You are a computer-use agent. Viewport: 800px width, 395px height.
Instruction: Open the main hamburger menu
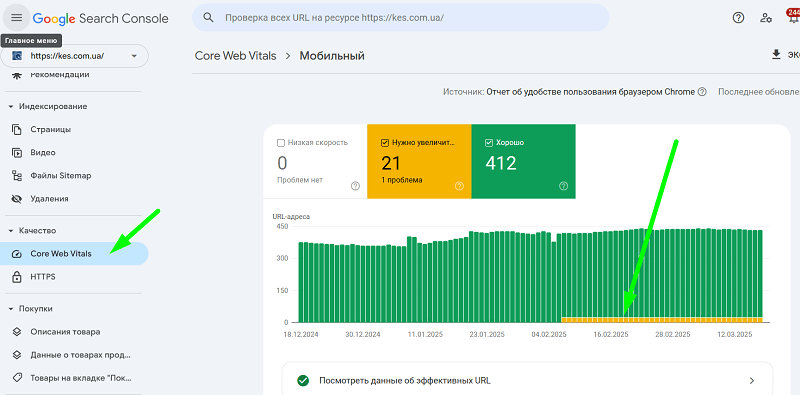[17, 18]
